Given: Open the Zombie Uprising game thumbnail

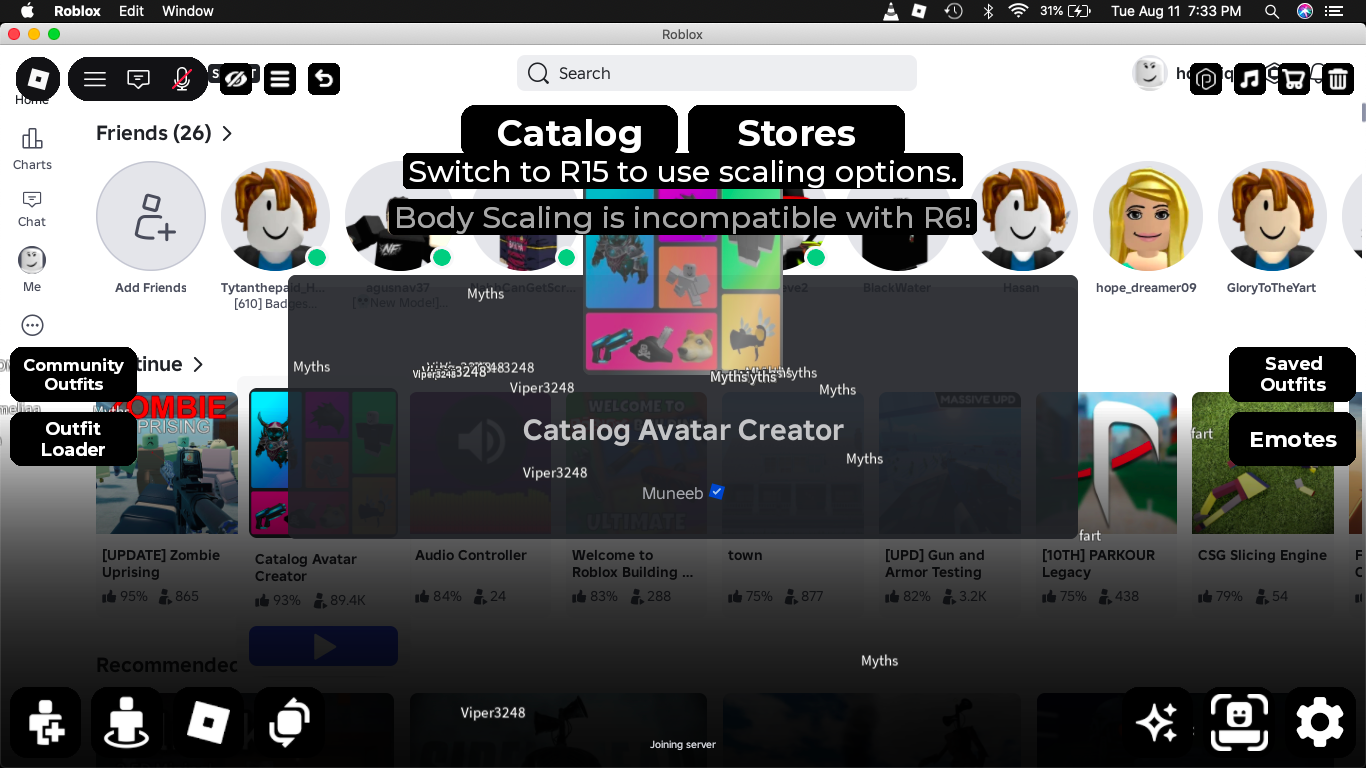Looking at the screenshot, I should (x=167, y=462).
